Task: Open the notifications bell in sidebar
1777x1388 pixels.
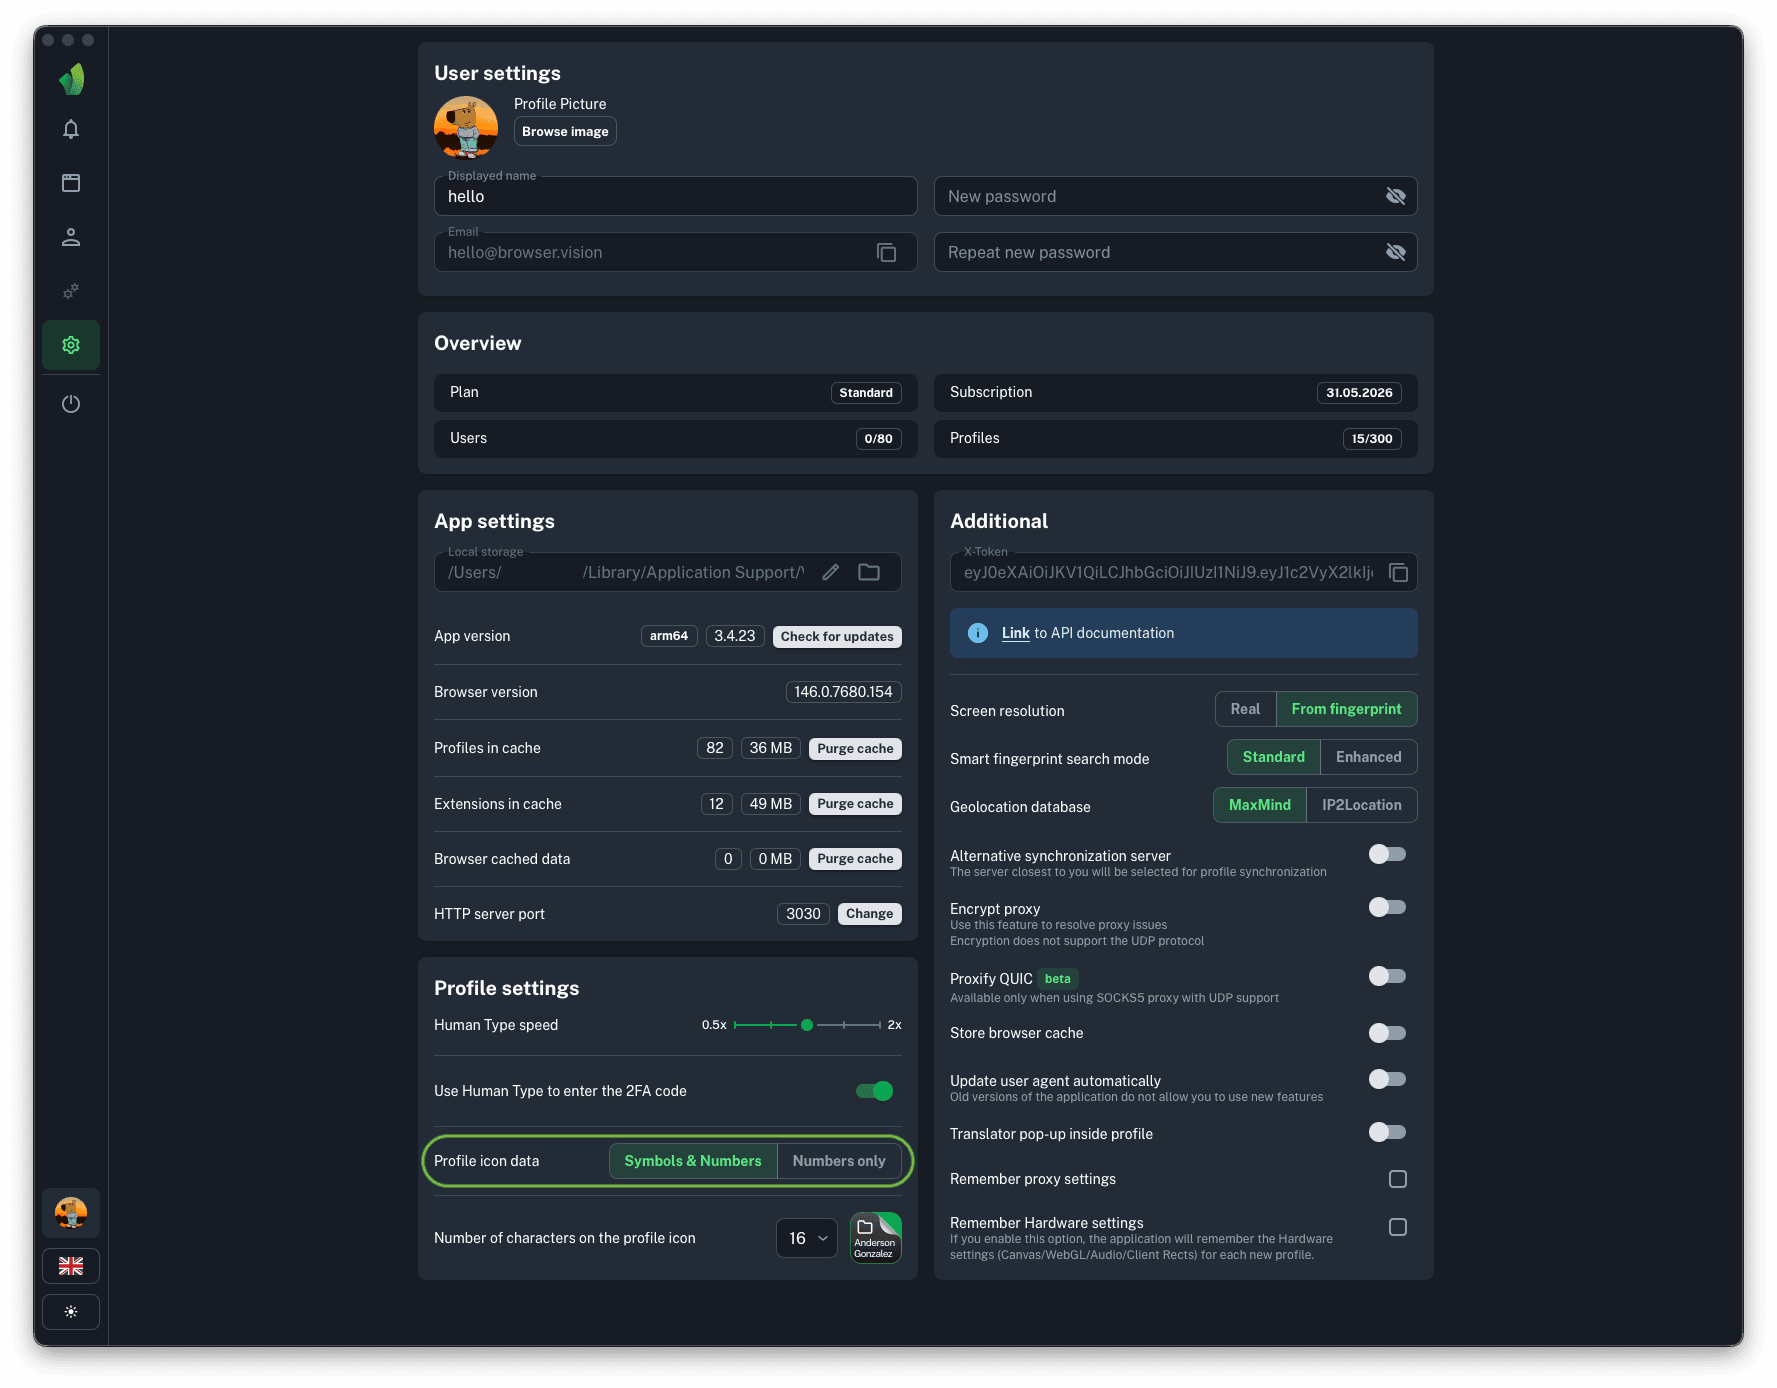Action: [71, 129]
